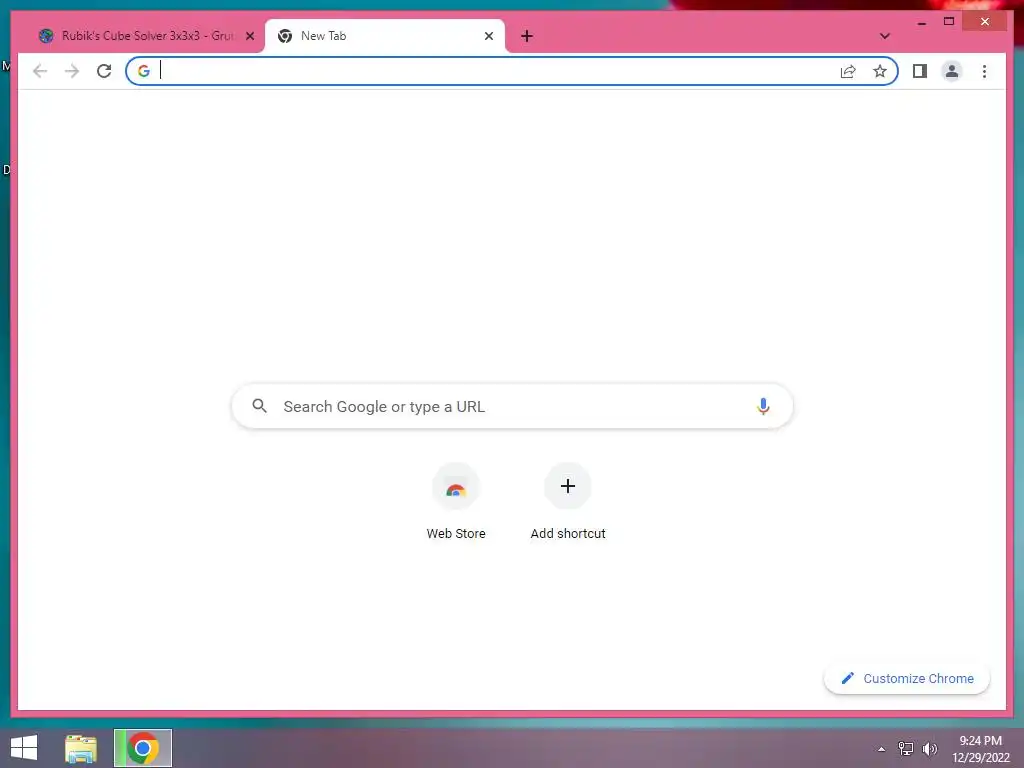Minimize the Chrome window
The image size is (1024, 768).
(x=921, y=22)
